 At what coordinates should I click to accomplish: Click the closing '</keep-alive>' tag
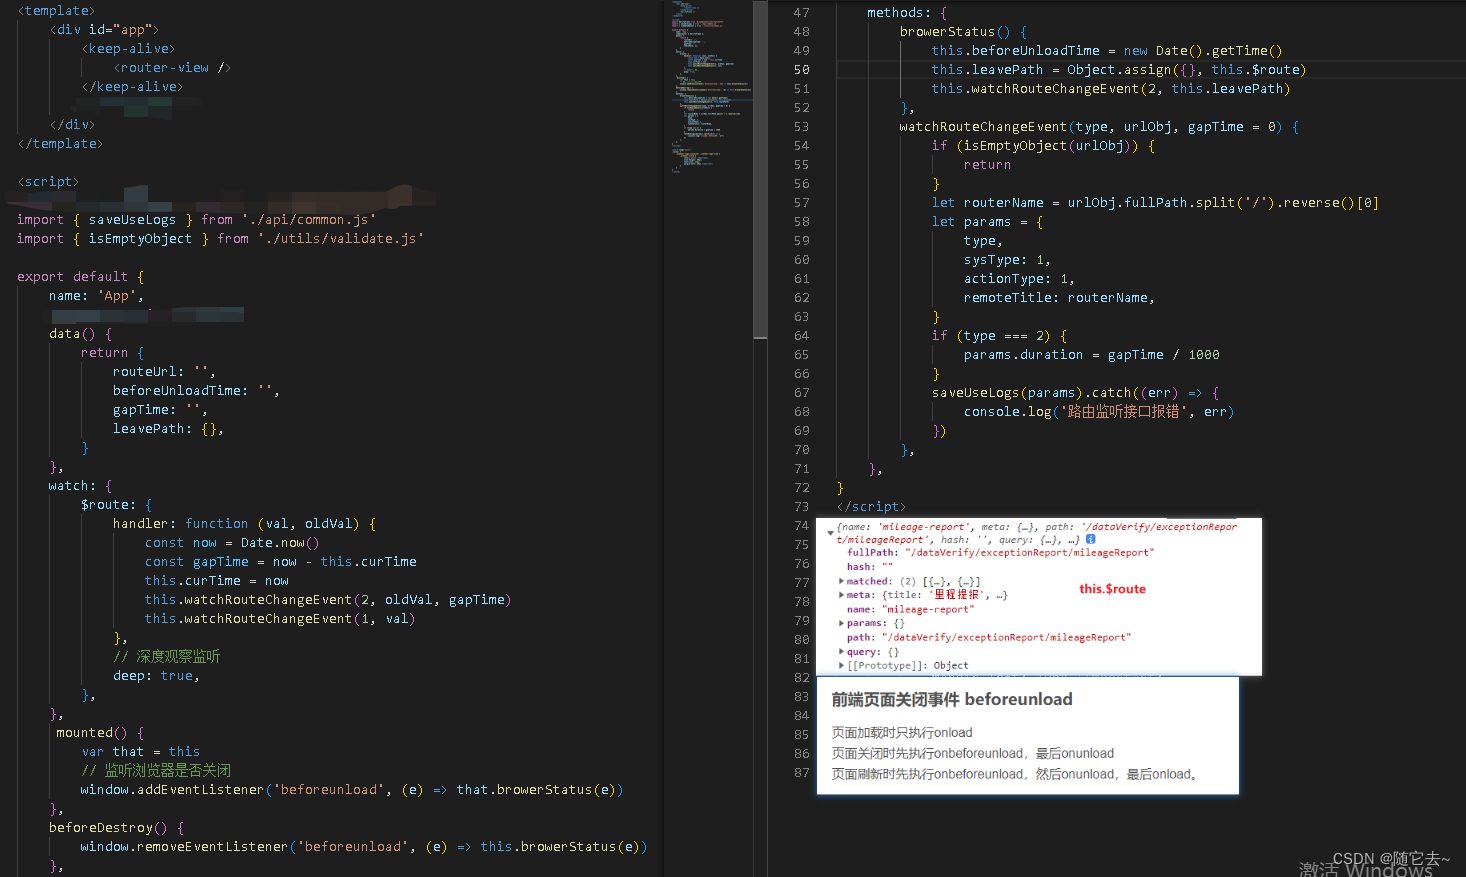coord(132,87)
